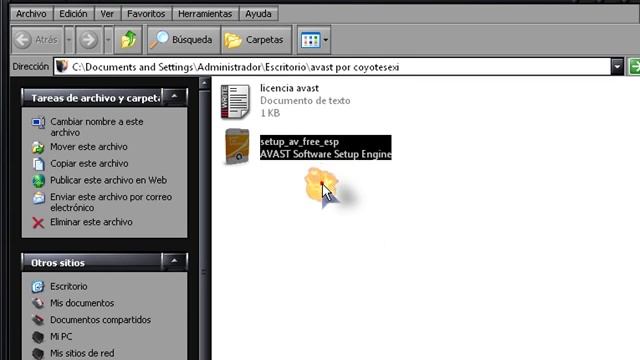Image resolution: width=640 pixels, height=360 pixels.
Task: Click the Documentos compartidos icon
Action: pyautogui.click(x=38, y=320)
